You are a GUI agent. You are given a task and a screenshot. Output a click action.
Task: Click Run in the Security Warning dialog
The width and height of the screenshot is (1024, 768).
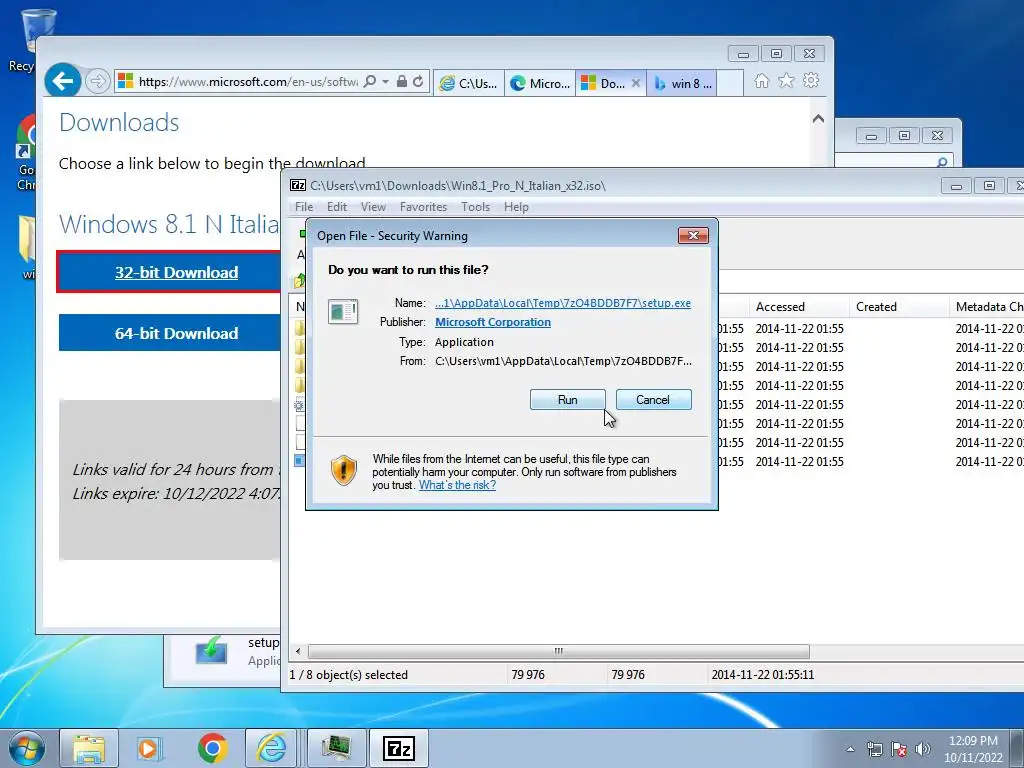(x=567, y=400)
